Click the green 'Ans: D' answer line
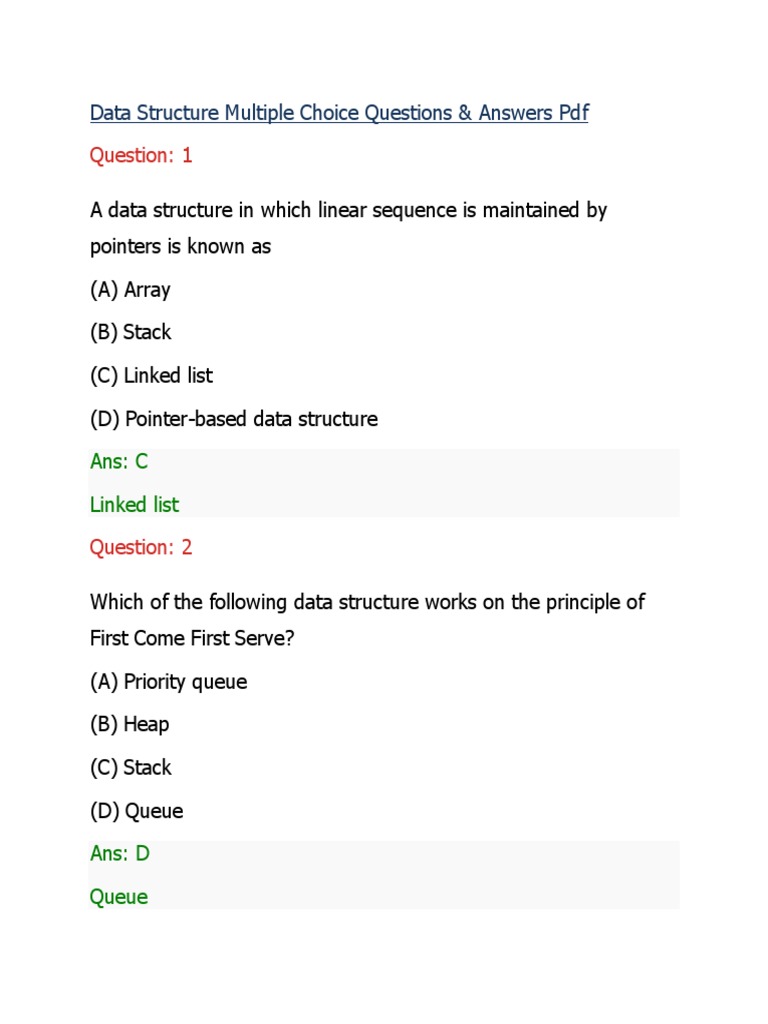Screen dimensions: 768x1024 [x=119, y=854]
